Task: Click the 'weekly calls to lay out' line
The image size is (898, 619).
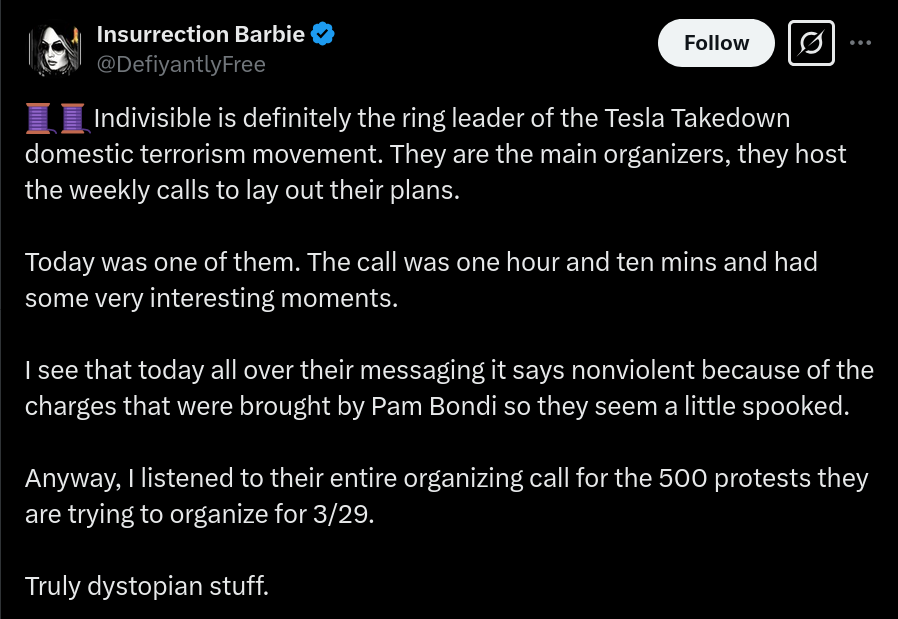Action: click(x=242, y=191)
